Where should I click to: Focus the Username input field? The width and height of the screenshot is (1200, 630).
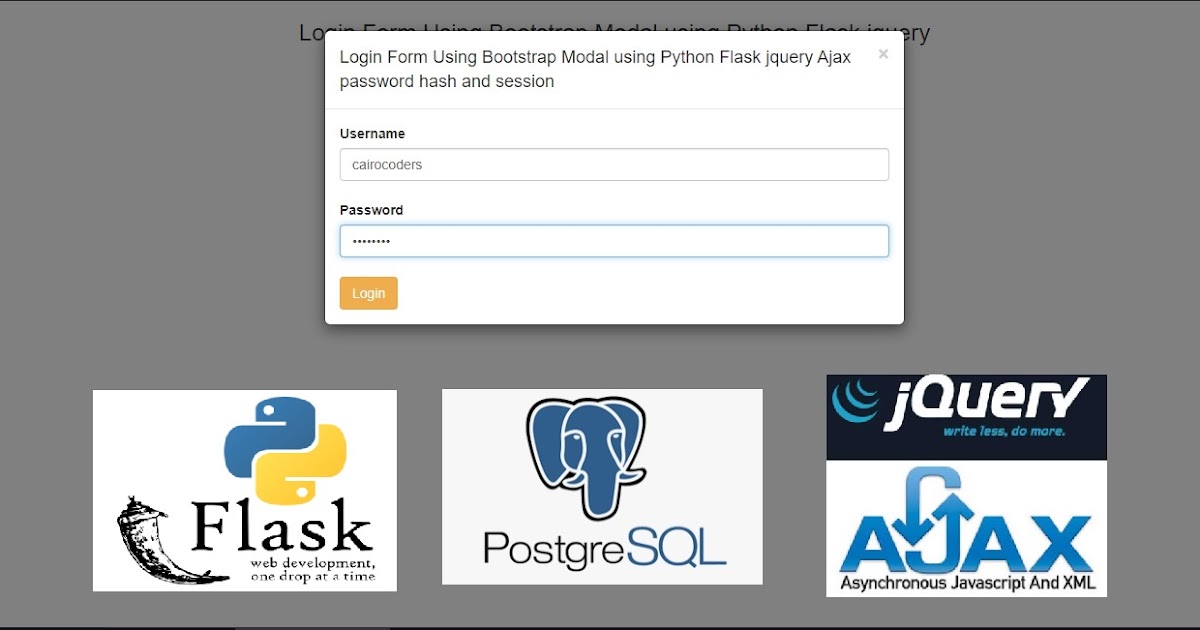pyautogui.click(x=614, y=164)
